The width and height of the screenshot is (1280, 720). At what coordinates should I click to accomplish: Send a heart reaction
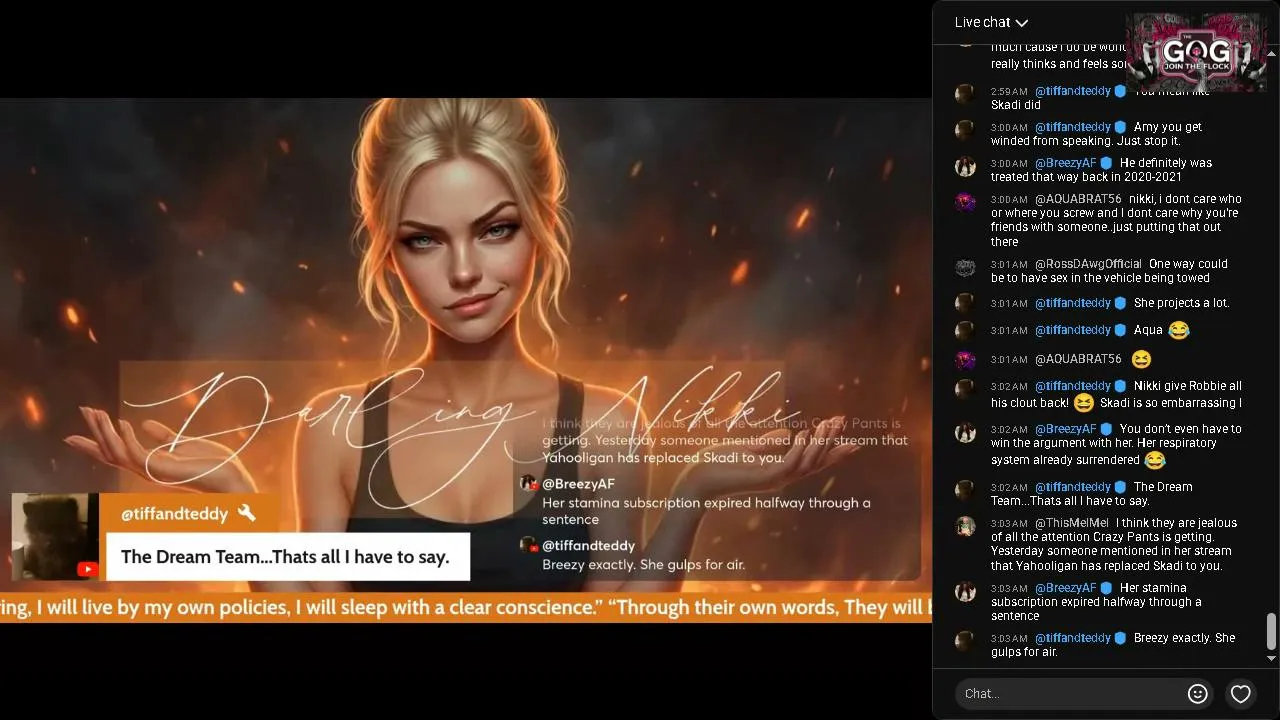(x=1240, y=693)
